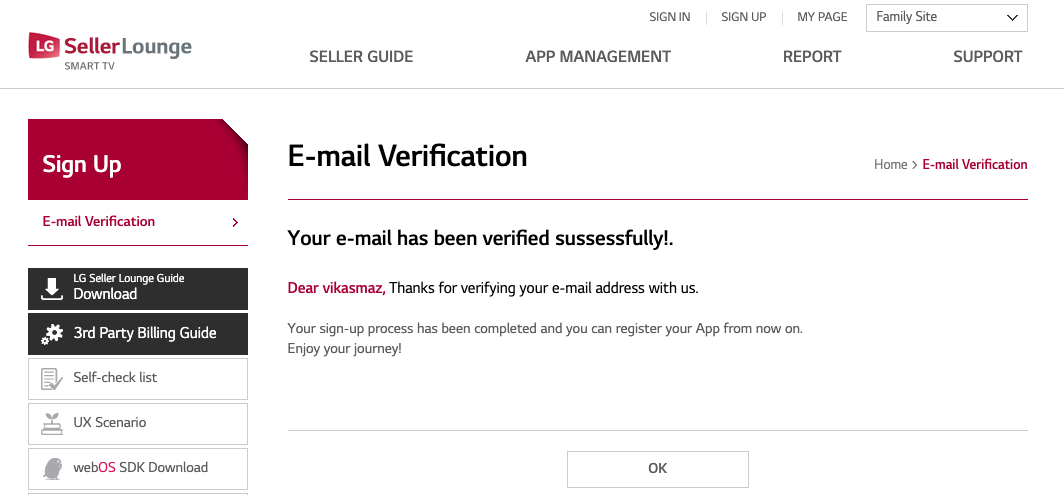
Task: Click the OK button
Action: click(x=658, y=469)
